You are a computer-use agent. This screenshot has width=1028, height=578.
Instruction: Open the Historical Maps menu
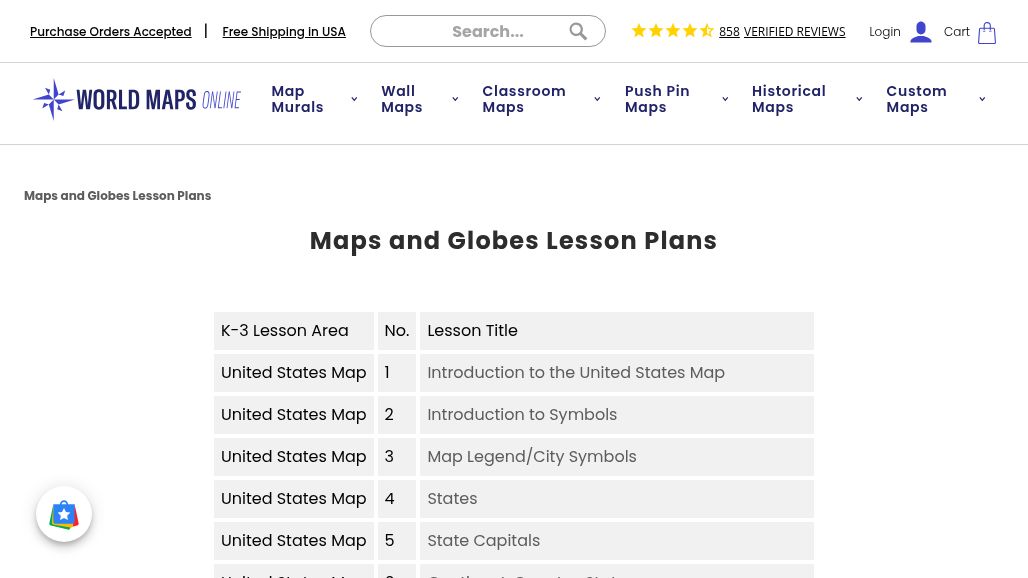(x=789, y=99)
